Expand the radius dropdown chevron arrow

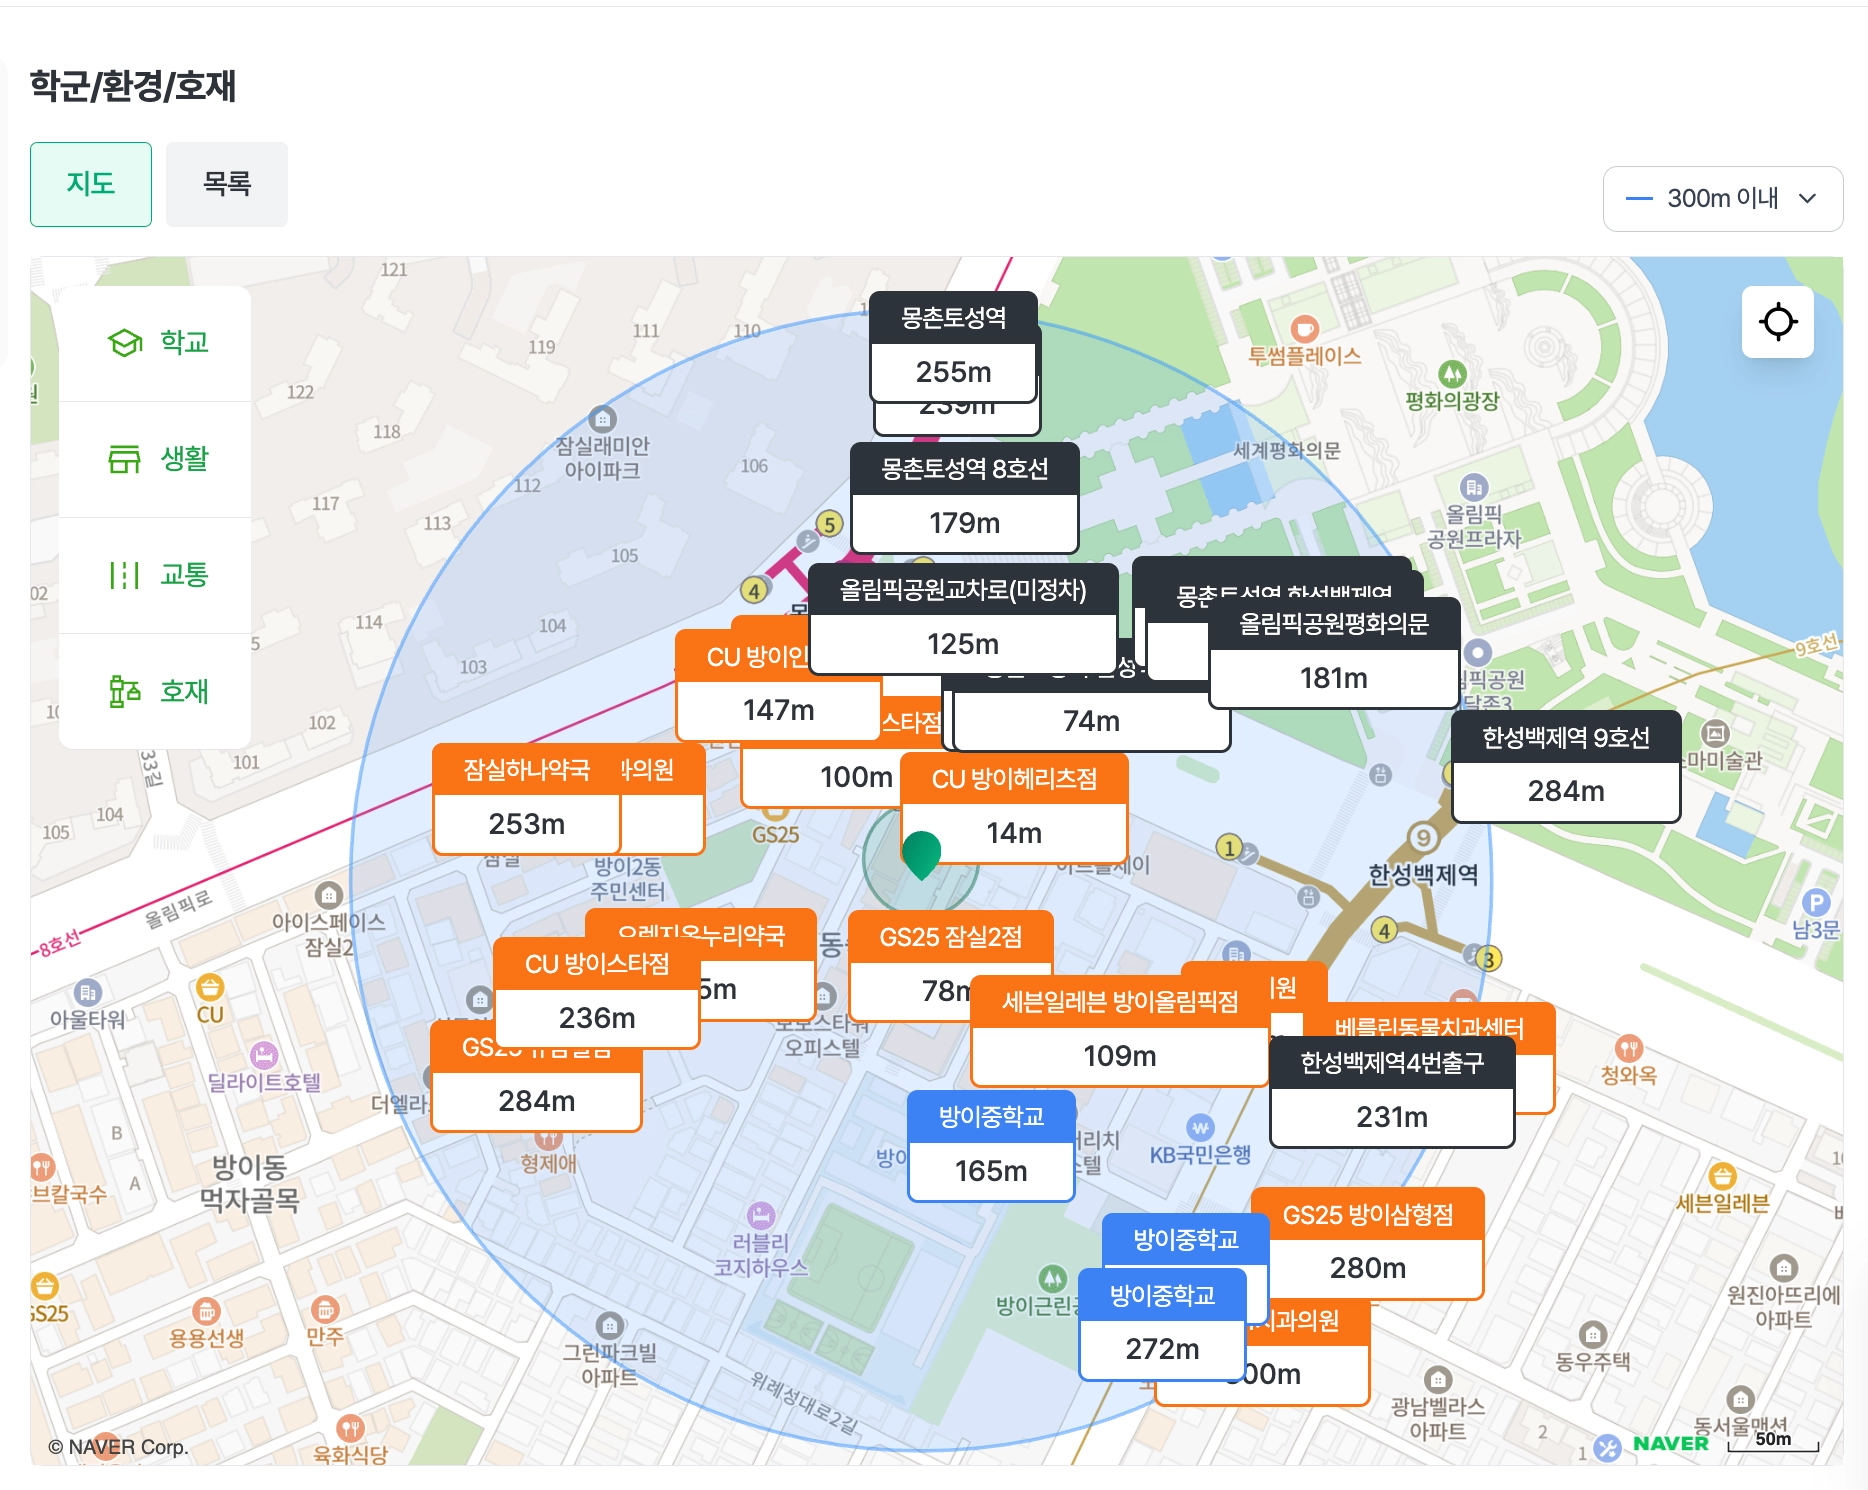tap(1807, 199)
